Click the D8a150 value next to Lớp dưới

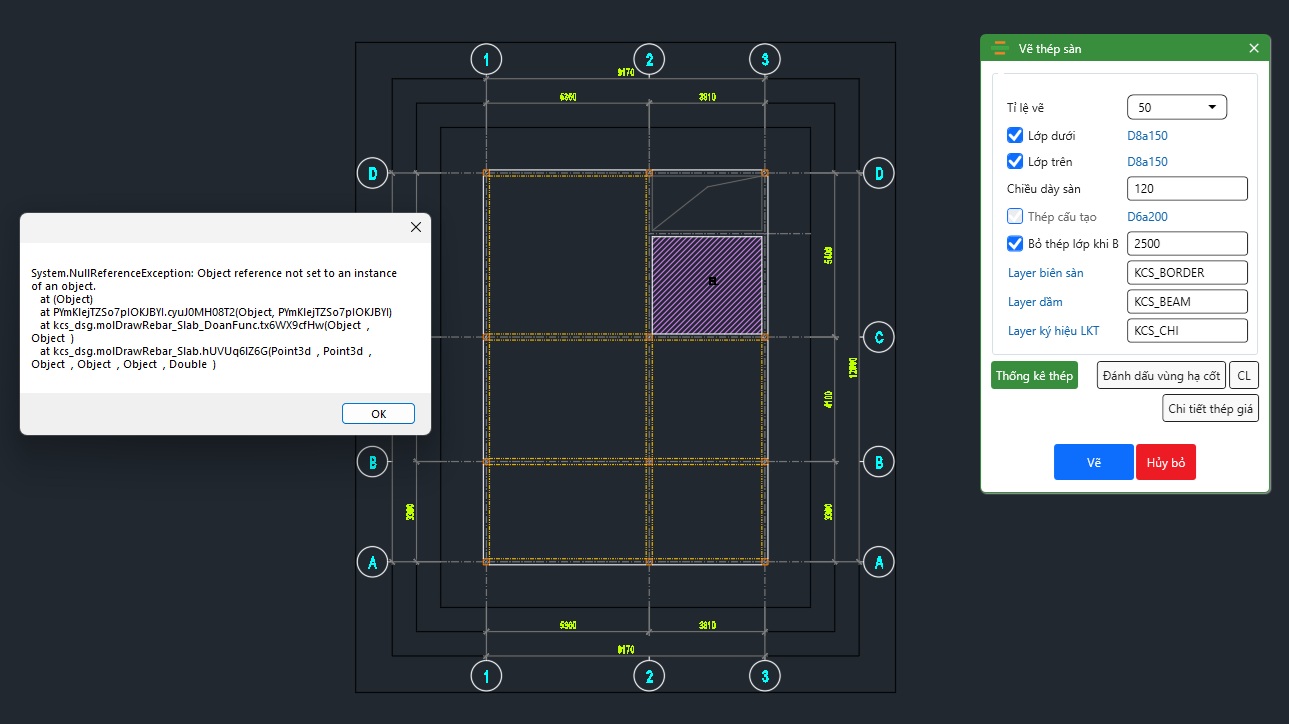click(x=1147, y=136)
